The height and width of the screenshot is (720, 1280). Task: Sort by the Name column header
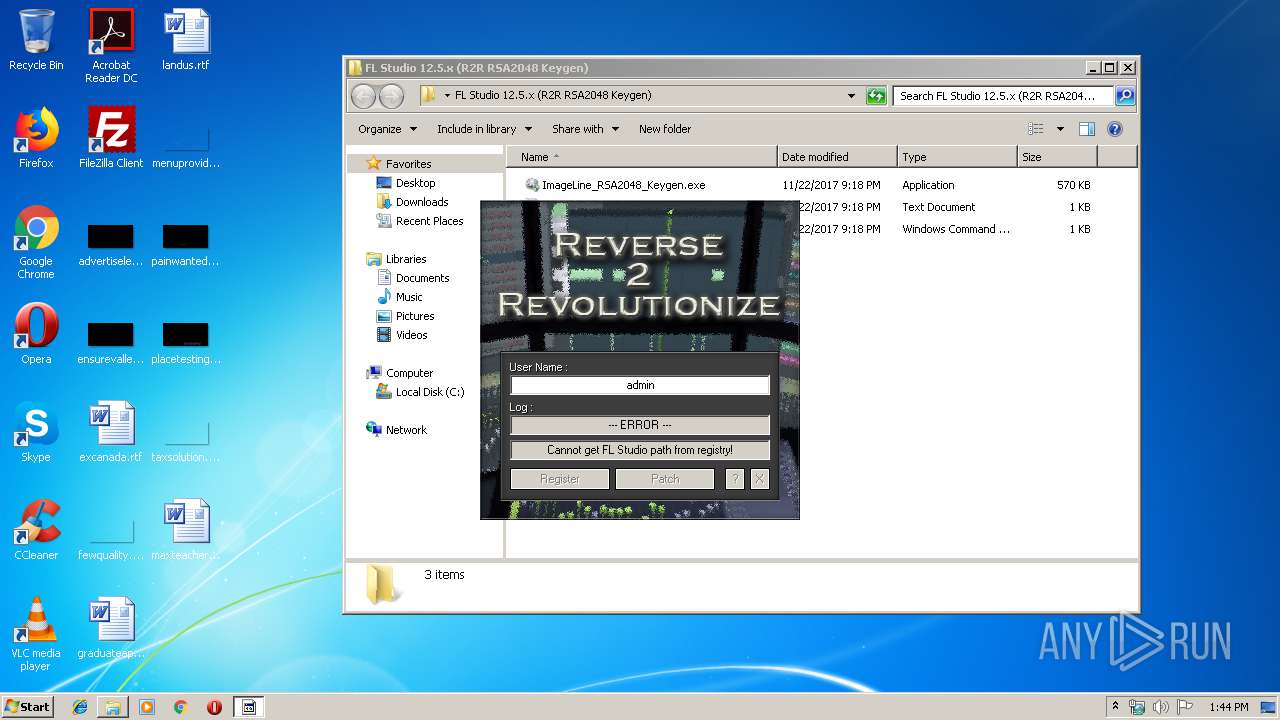(x=641, y=157)
